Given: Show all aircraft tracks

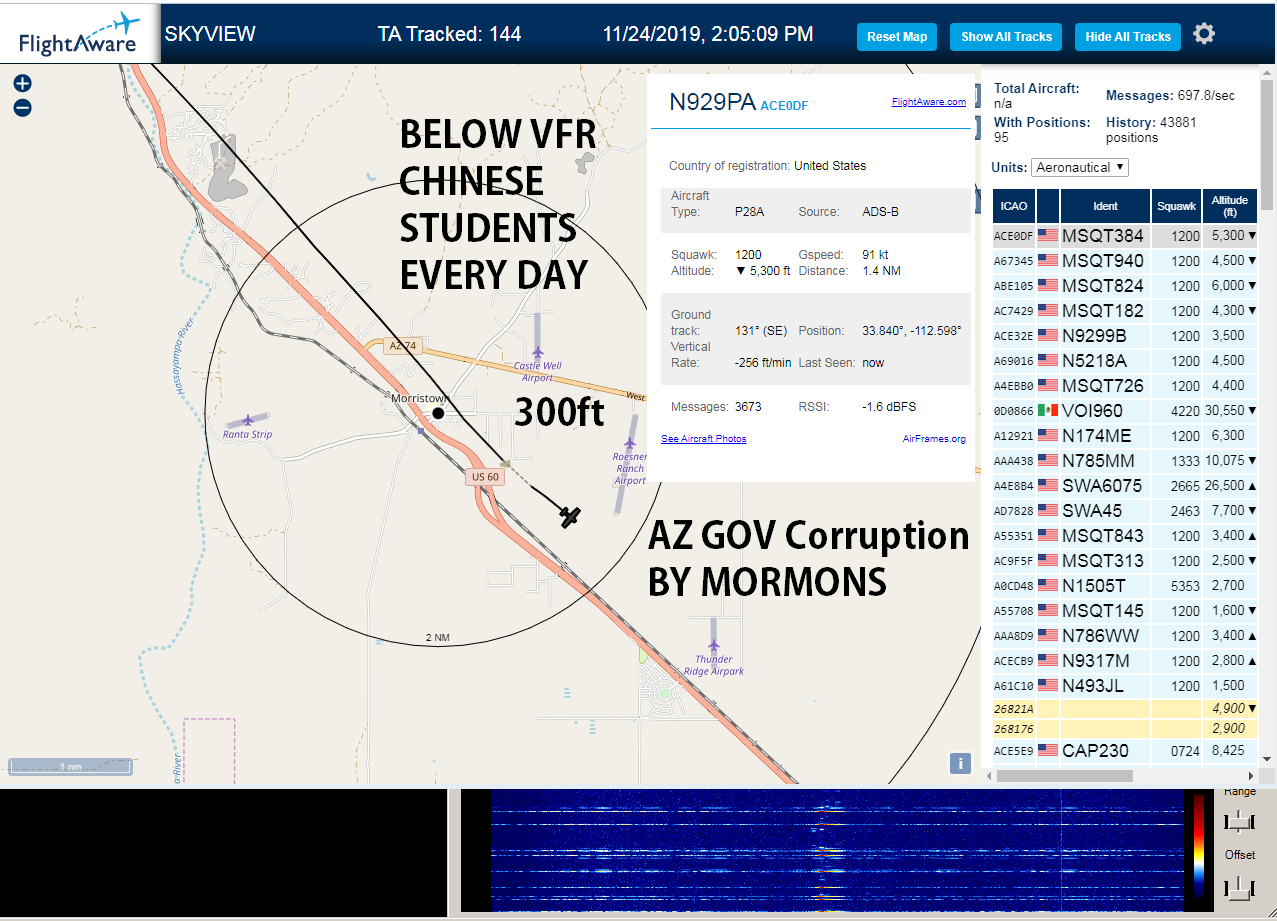Looking at the screenshot, I should coord(1006,37).
